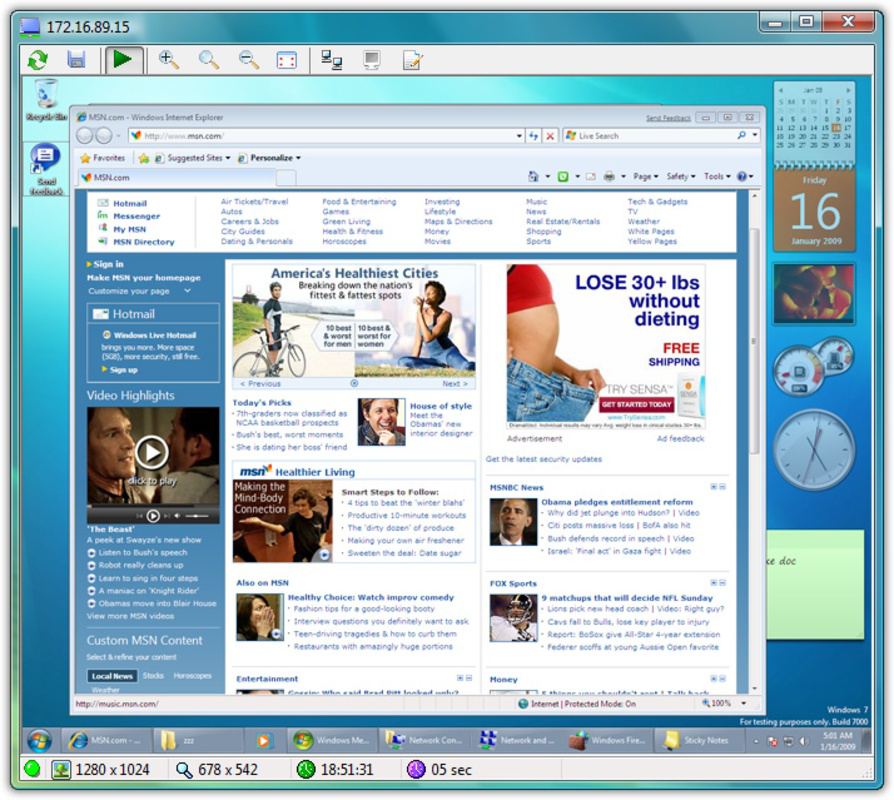Select the Send feedback desktop icon
Screen dimensions: 894x800
[46, 169]
